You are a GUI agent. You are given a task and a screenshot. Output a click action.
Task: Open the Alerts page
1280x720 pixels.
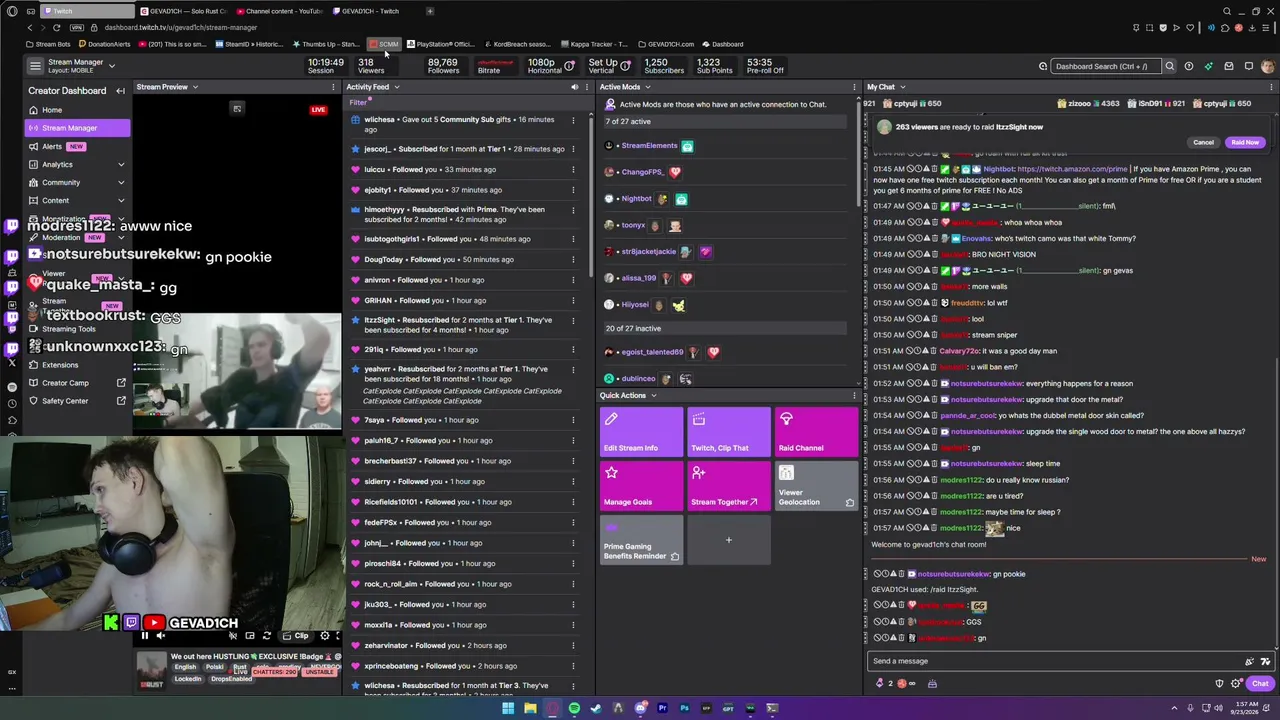[77, 146]
